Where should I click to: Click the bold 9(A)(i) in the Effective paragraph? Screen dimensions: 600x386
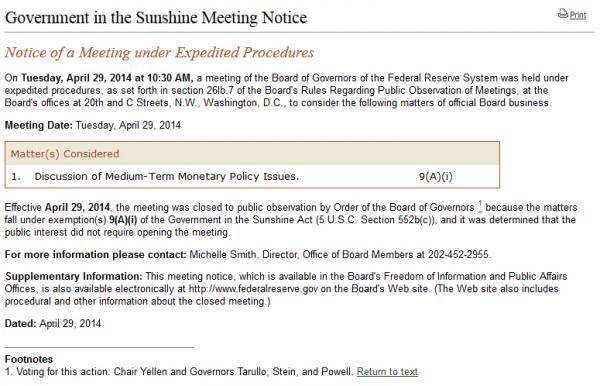pyautogui.click(x=123, y=220)
